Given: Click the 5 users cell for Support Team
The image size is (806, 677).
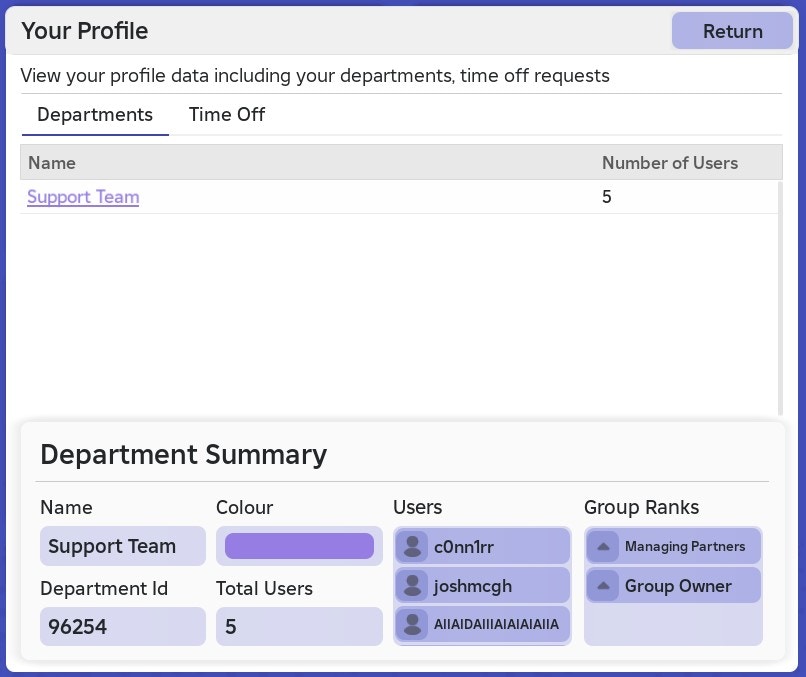Looking at the screenshot, I should point(607,197).
